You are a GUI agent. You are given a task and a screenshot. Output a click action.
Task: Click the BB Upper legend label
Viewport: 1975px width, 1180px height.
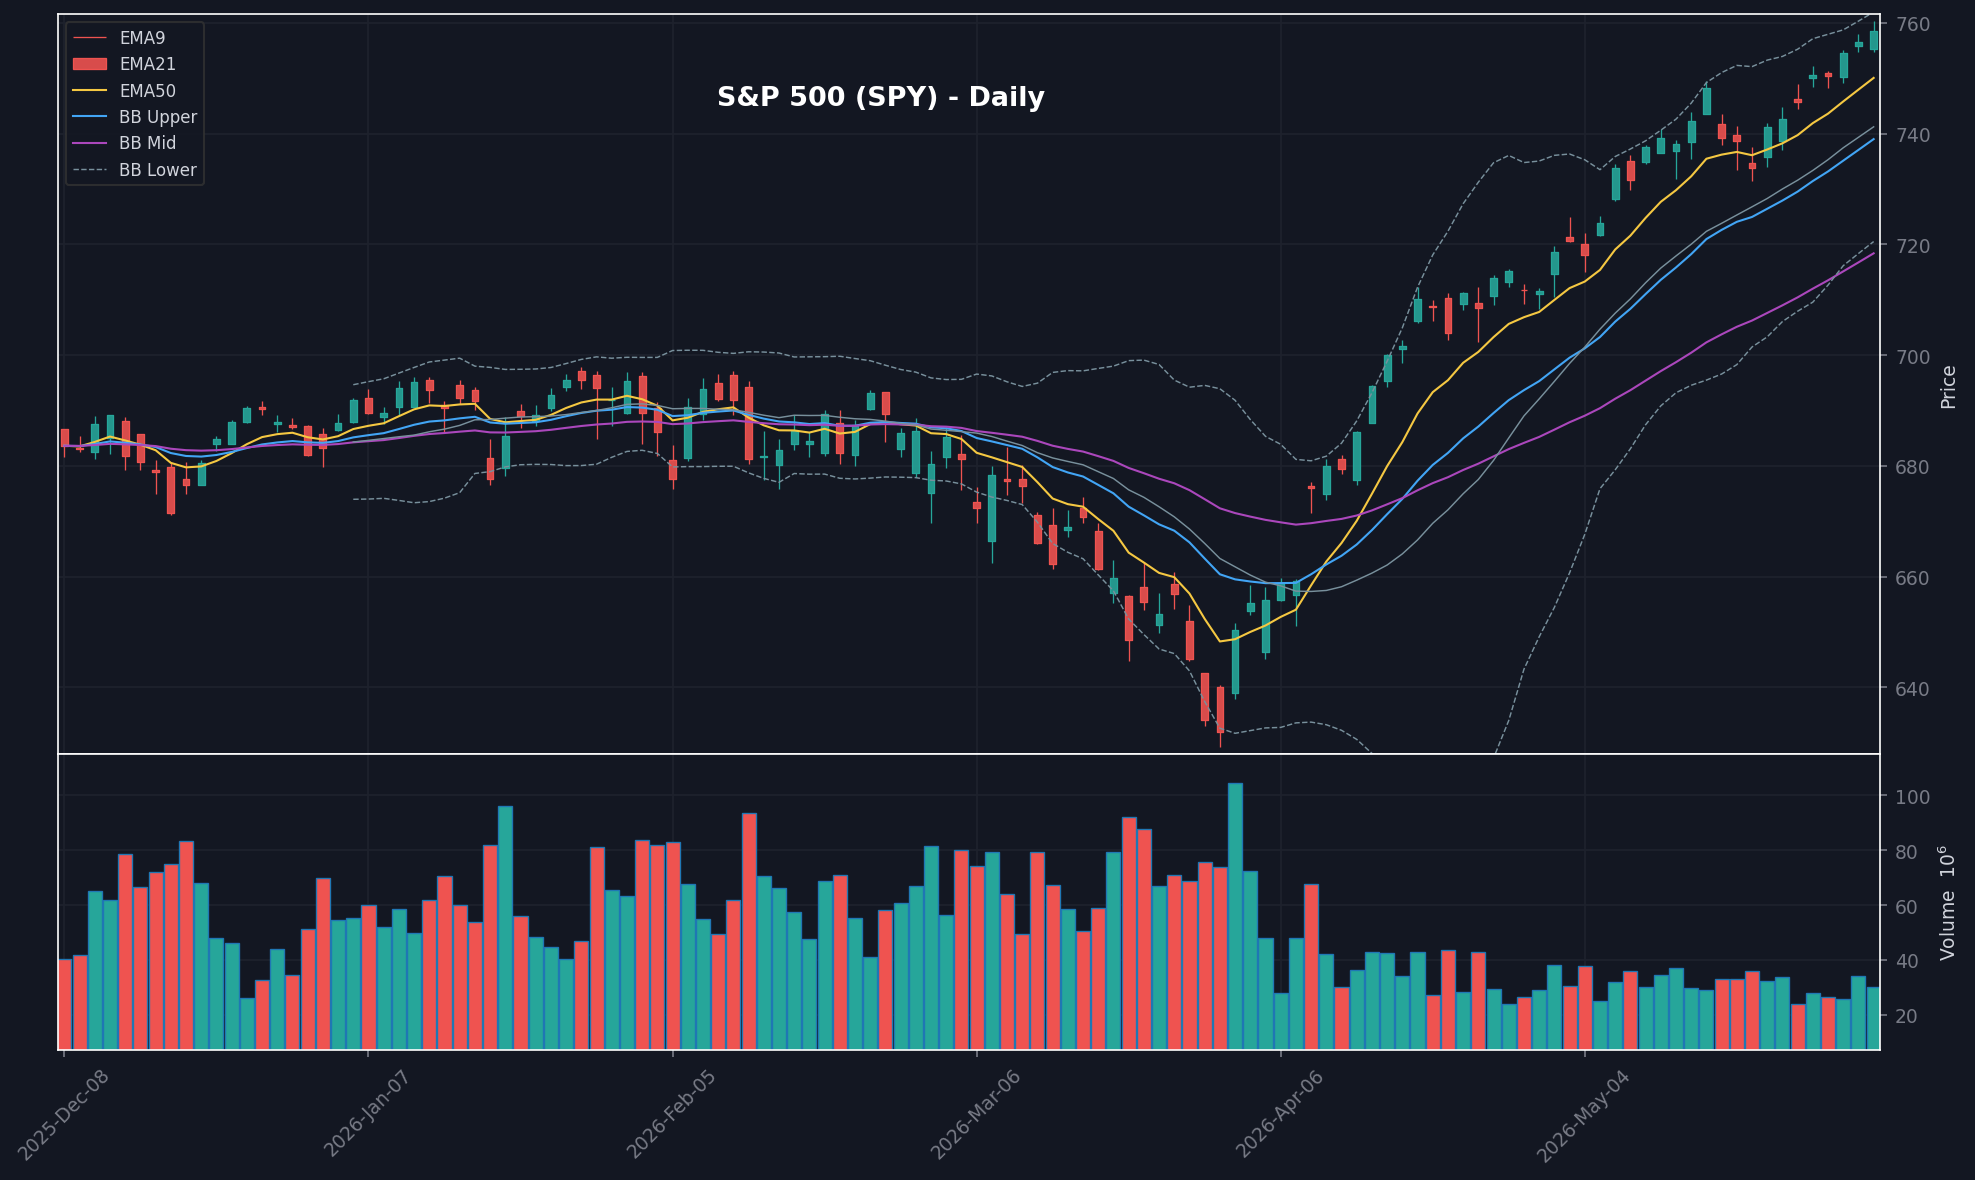point(158,117)
